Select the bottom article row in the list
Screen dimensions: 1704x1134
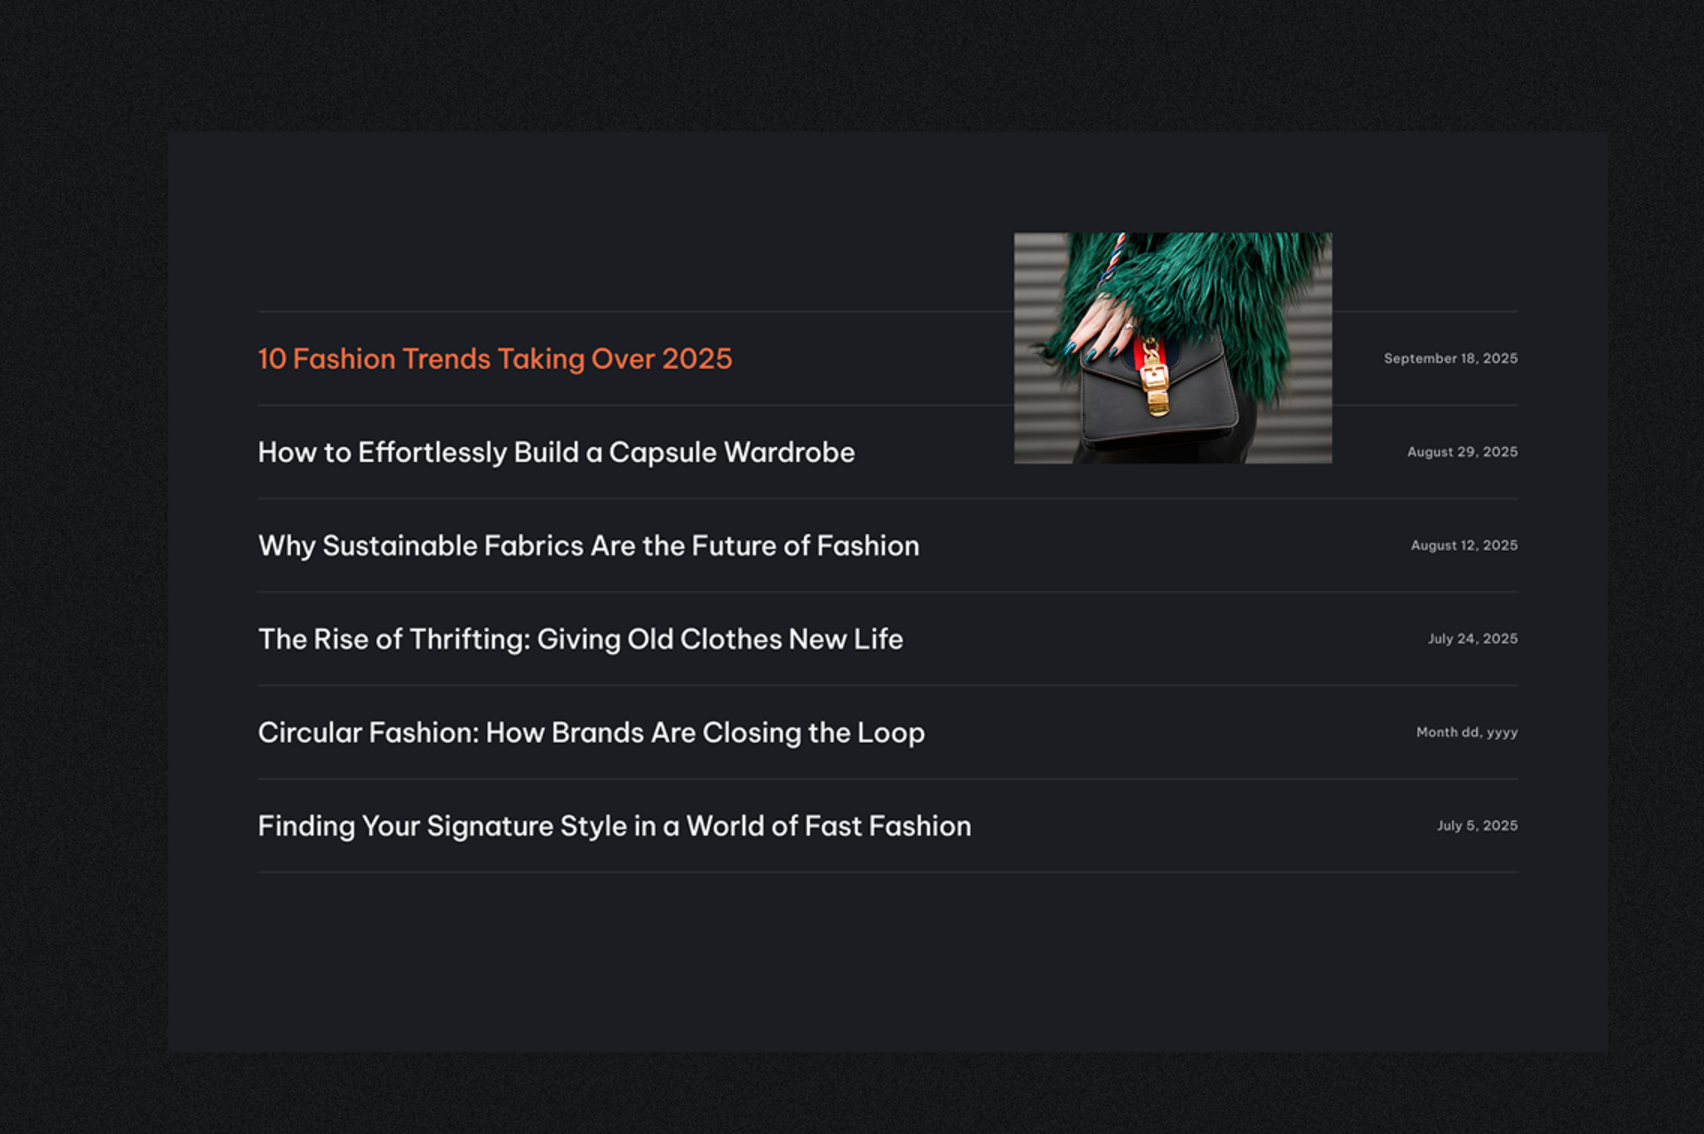[x=887, y=825]
